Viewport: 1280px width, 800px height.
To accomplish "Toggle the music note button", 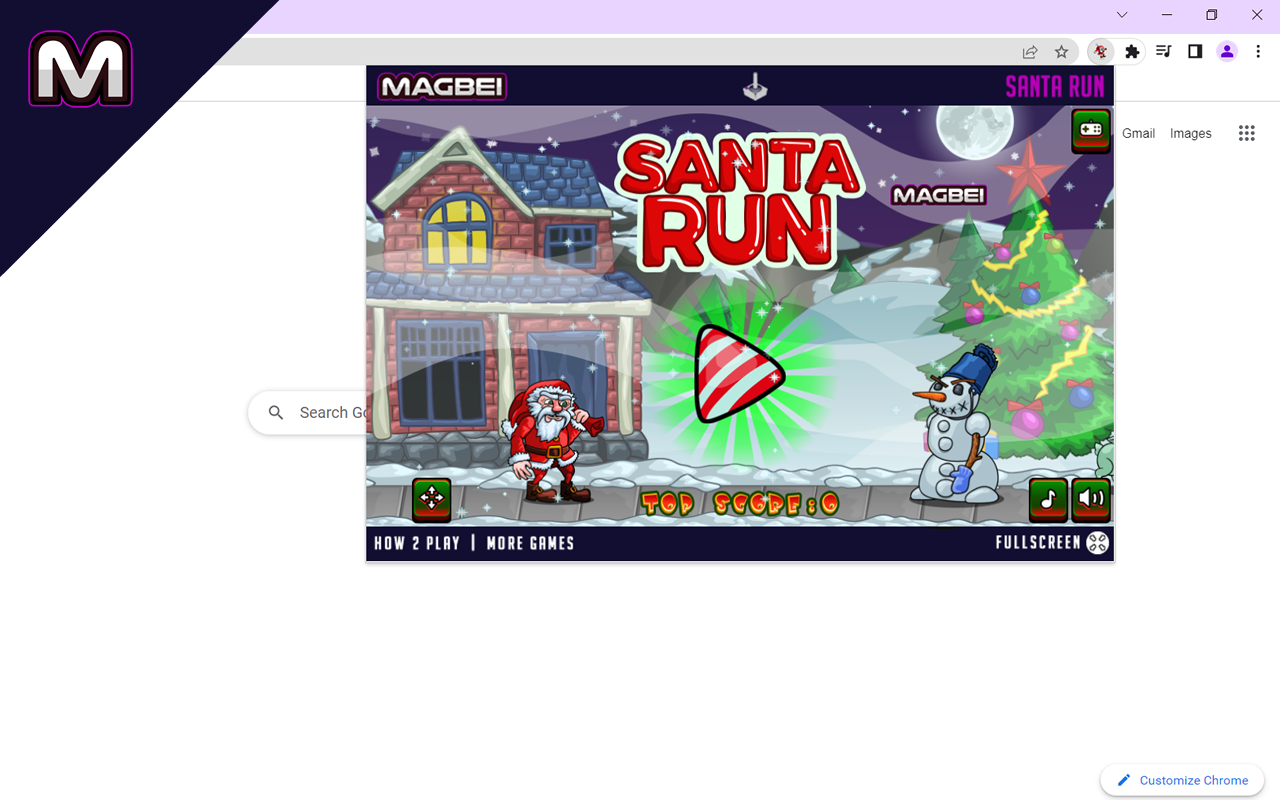I will 1047,500.
